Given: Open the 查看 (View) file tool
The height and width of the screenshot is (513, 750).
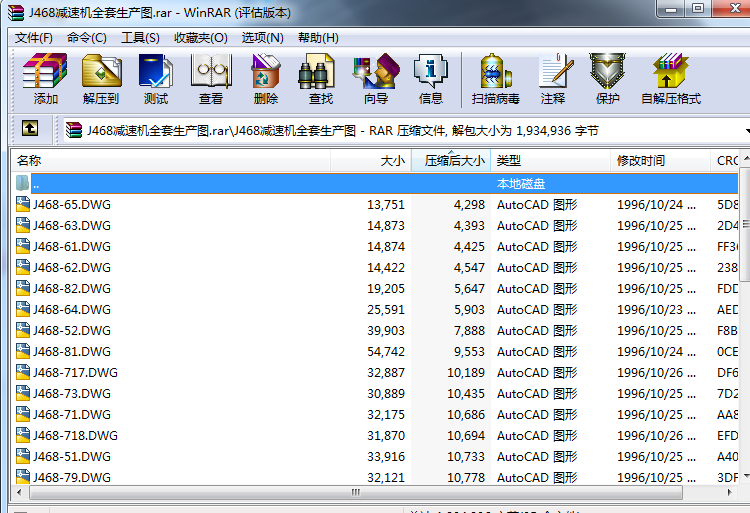Looking at the screenshot, I should (x=211, y=72).
